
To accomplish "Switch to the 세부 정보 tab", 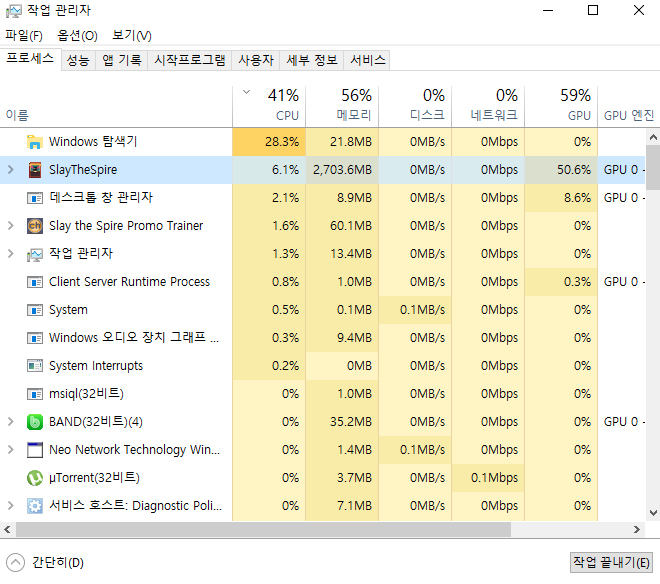I will [x=312, y=60].
